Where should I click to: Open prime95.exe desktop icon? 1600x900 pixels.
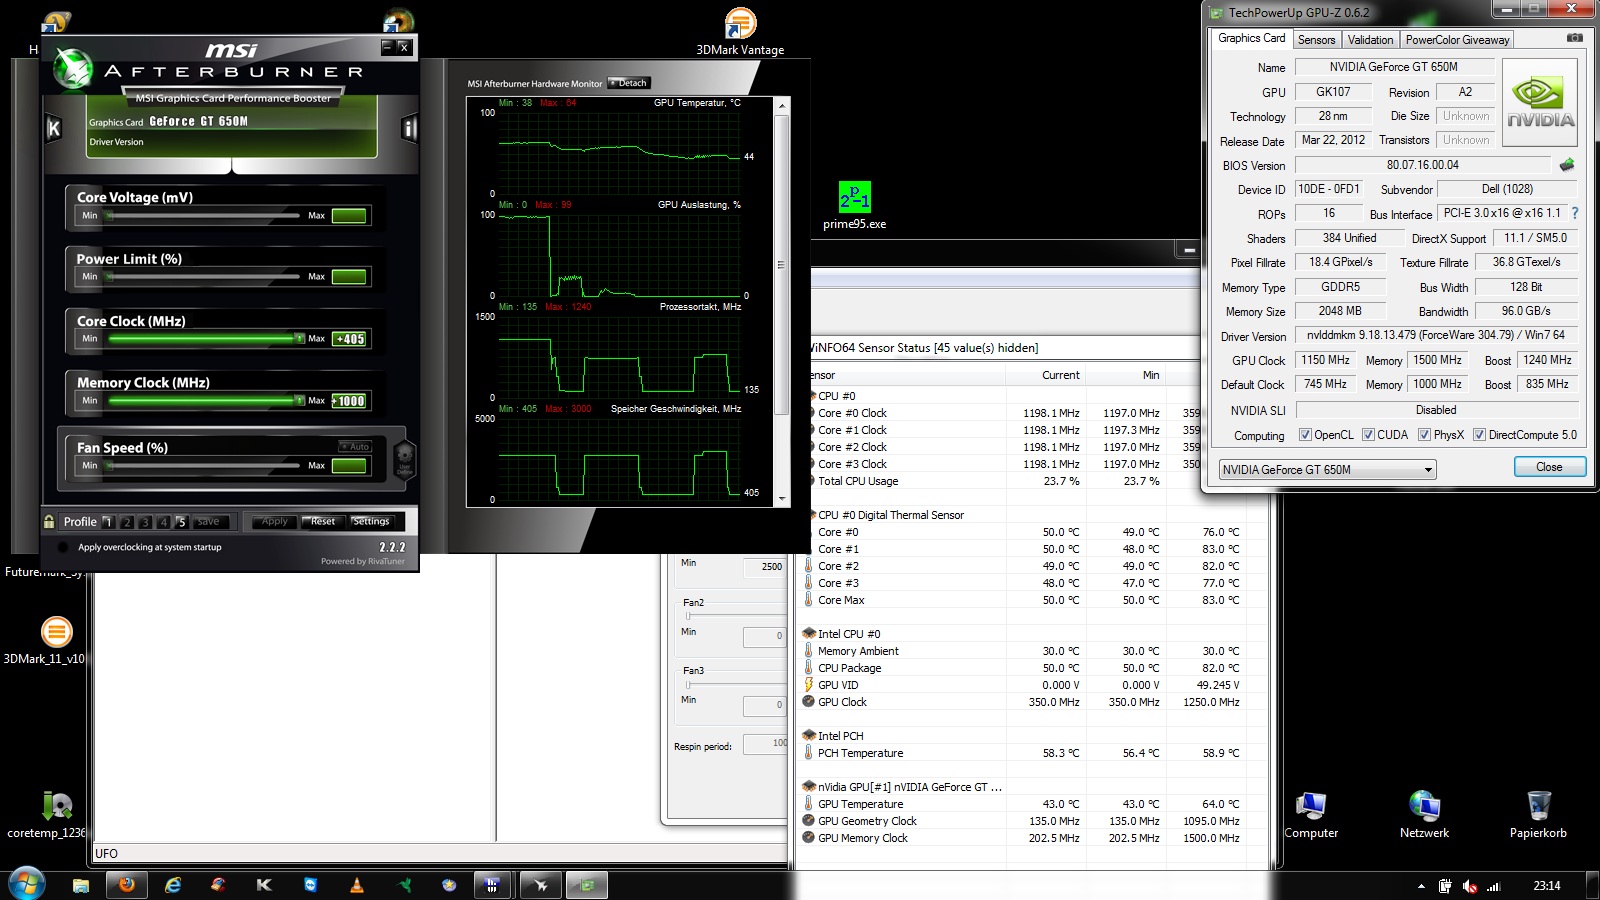854,198
